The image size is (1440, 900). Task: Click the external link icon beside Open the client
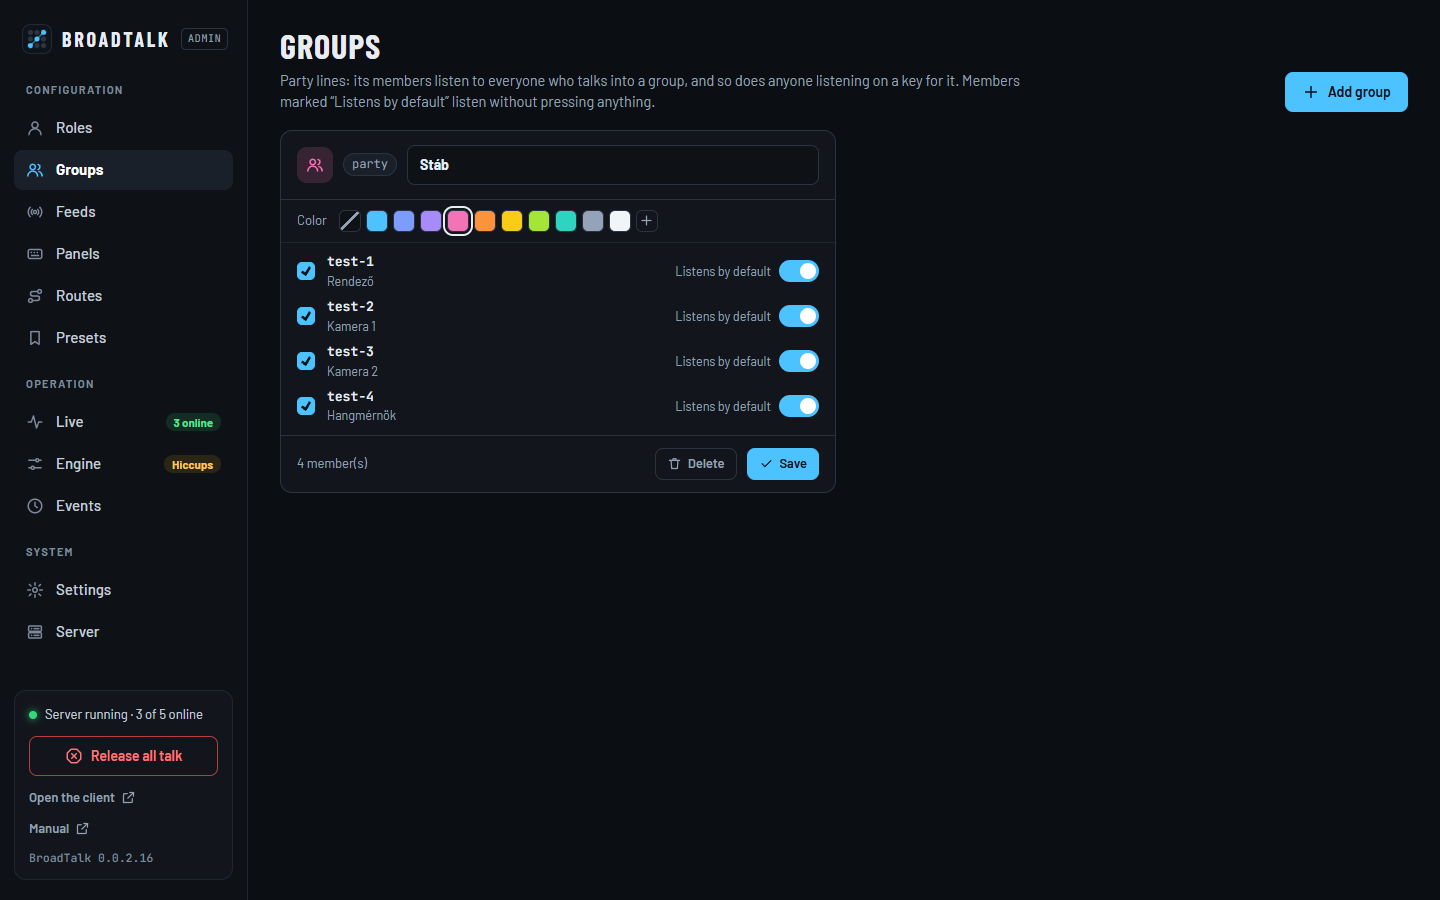[x=128, y=798]
